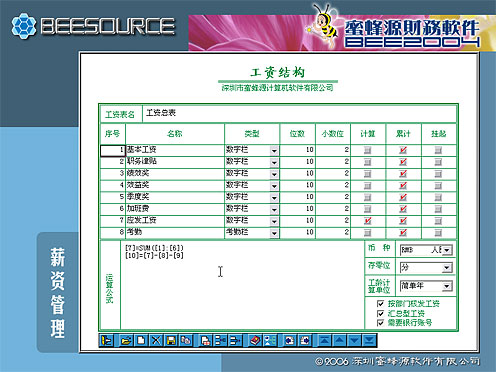
Task: Toggle 计算 checkbox for 应发工资 row
Action: pyautogui.click(x=368, y=221)
